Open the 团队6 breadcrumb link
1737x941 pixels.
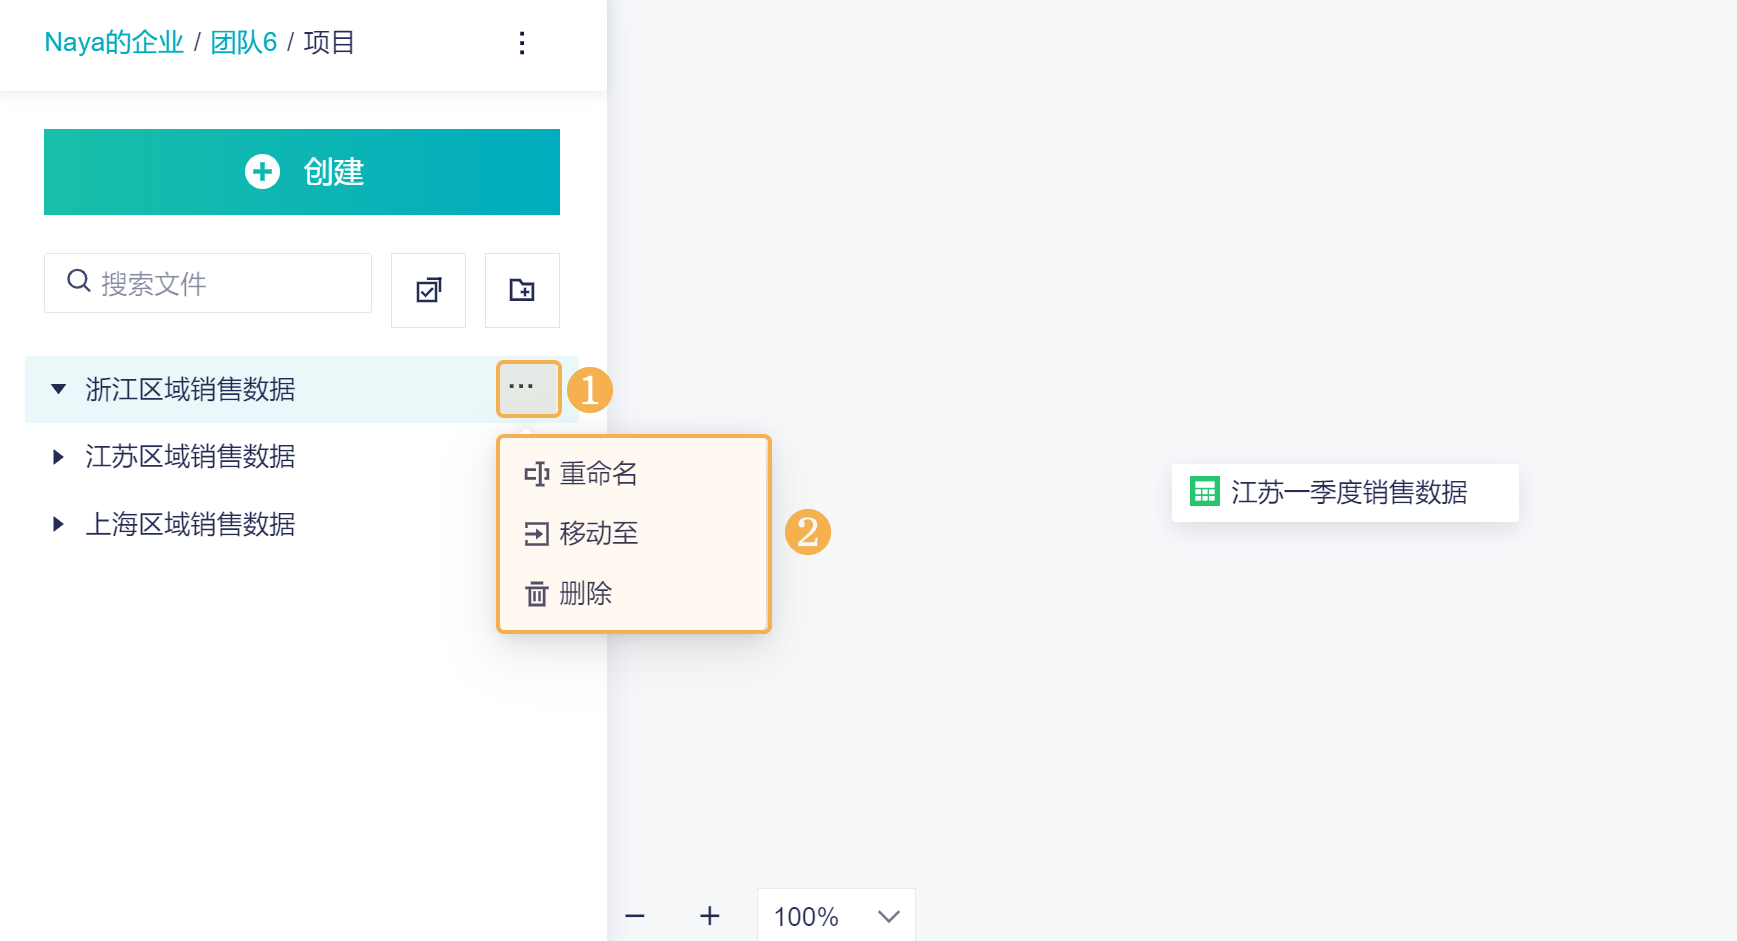coord(243,43)
